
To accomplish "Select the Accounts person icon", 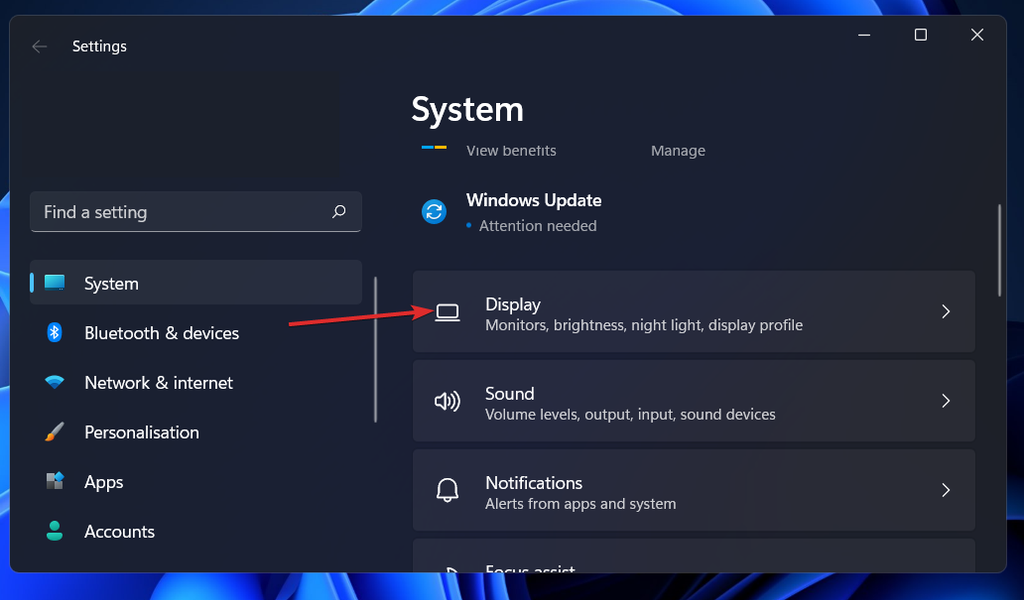I will point(52,531).
